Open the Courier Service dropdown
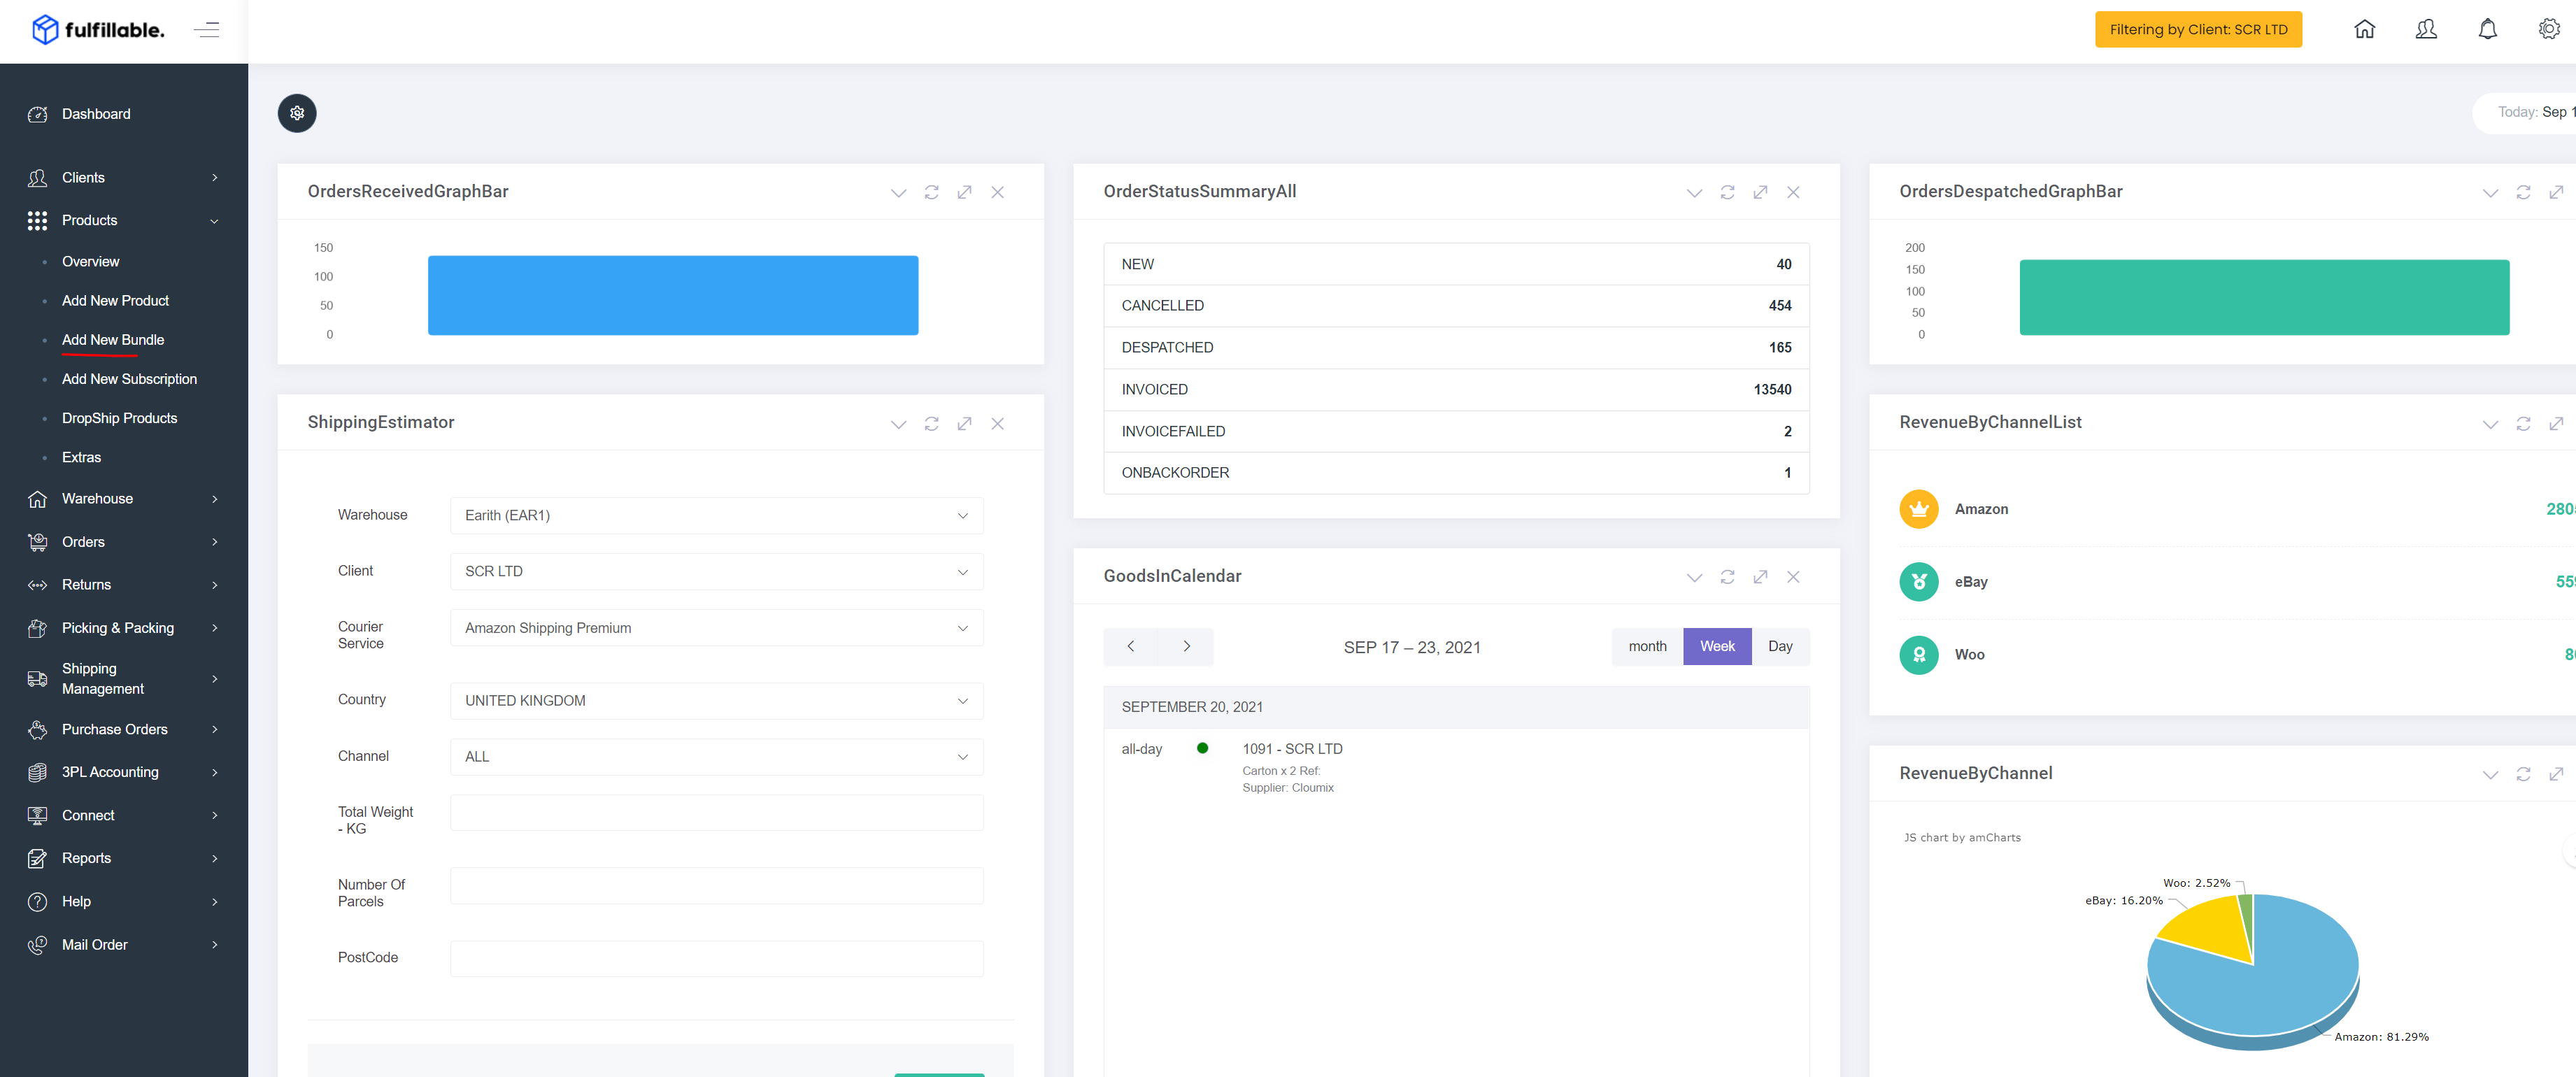The height and width of the screenshot is (1077, 2576). coord(716,628)
